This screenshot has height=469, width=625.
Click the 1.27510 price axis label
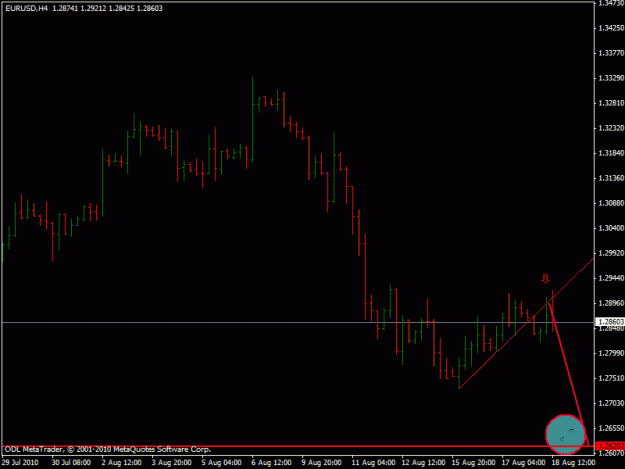[x=611, y=378]
